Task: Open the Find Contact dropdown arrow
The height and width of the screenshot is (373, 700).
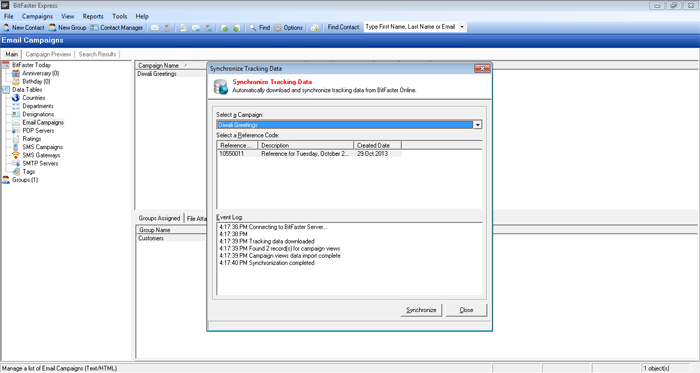Action: click(x=462, y=27)
